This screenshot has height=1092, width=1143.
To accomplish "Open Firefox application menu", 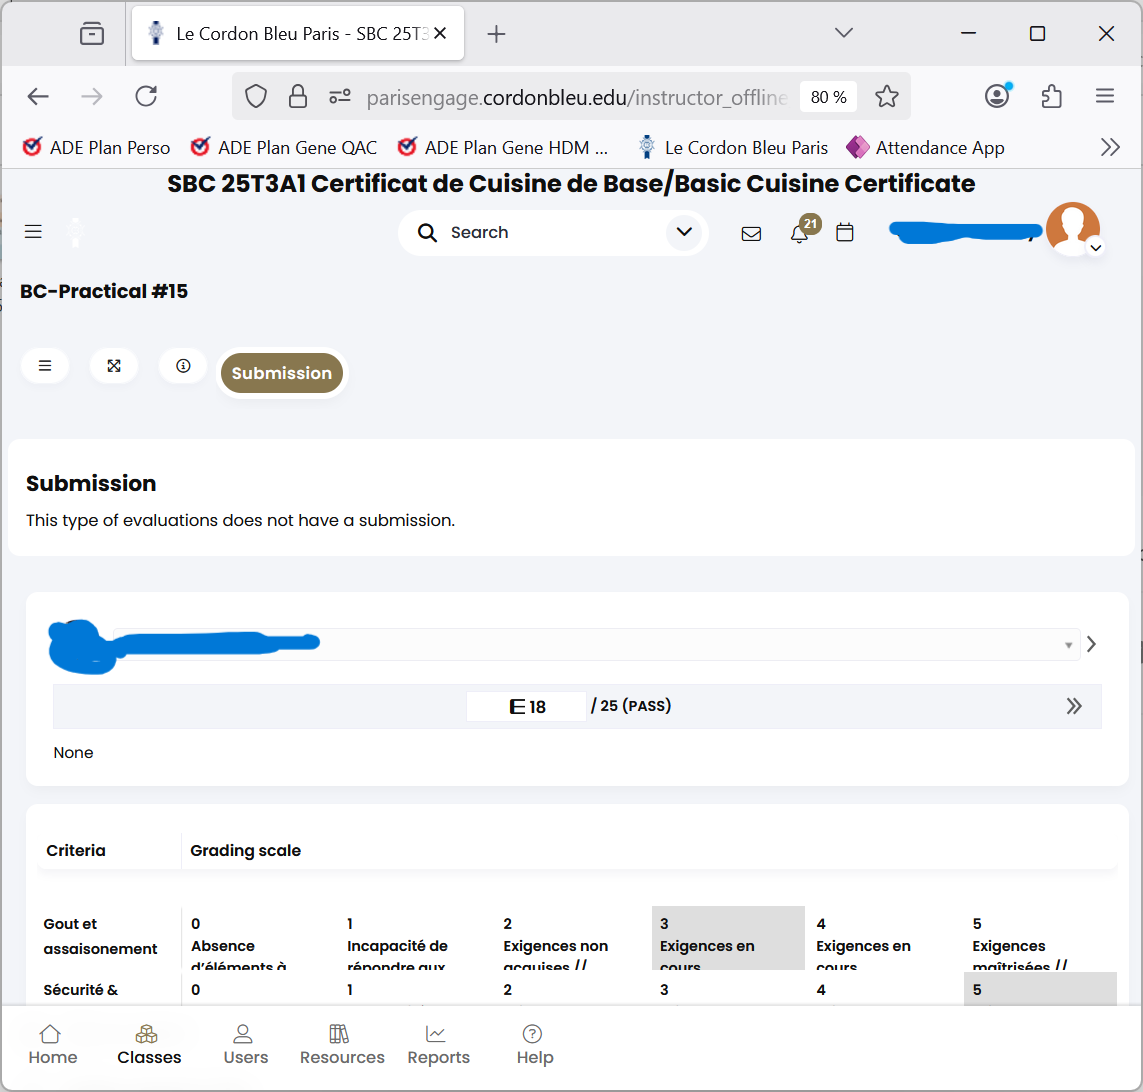I will coord(1105,96).
